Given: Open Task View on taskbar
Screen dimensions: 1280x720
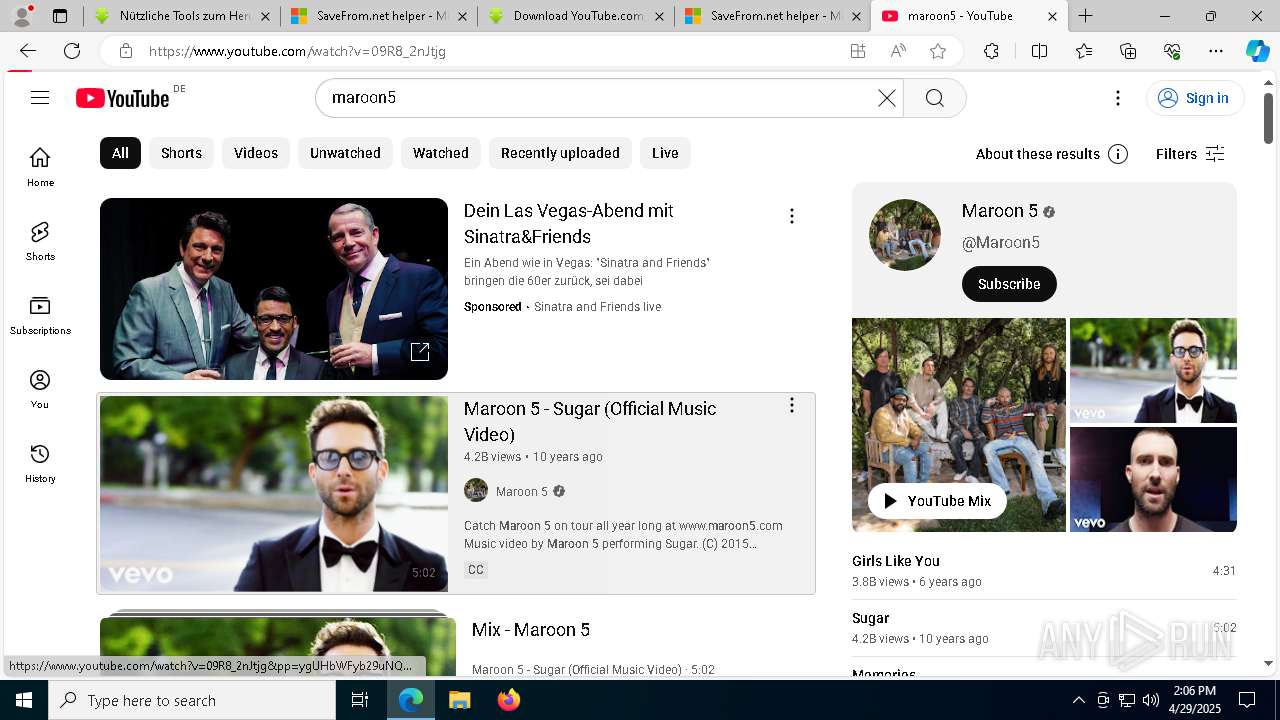Looking at the screenshot, I should (360, 700).
